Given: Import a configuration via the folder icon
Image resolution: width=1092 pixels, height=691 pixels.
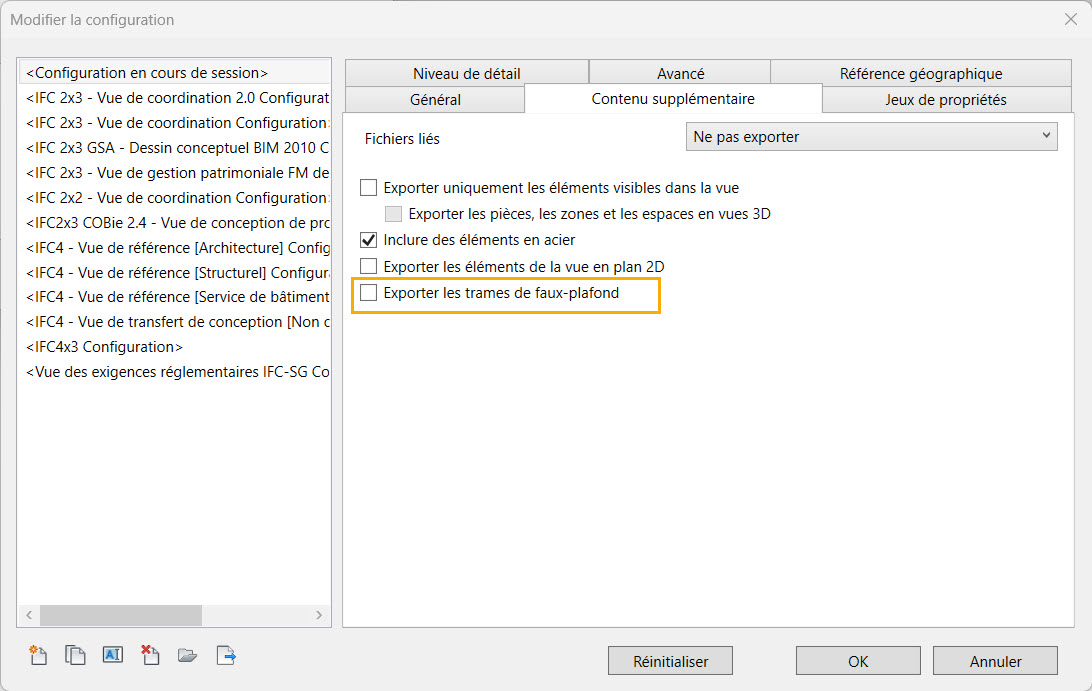Looking at the screenshot, I should tap(187, 656).
